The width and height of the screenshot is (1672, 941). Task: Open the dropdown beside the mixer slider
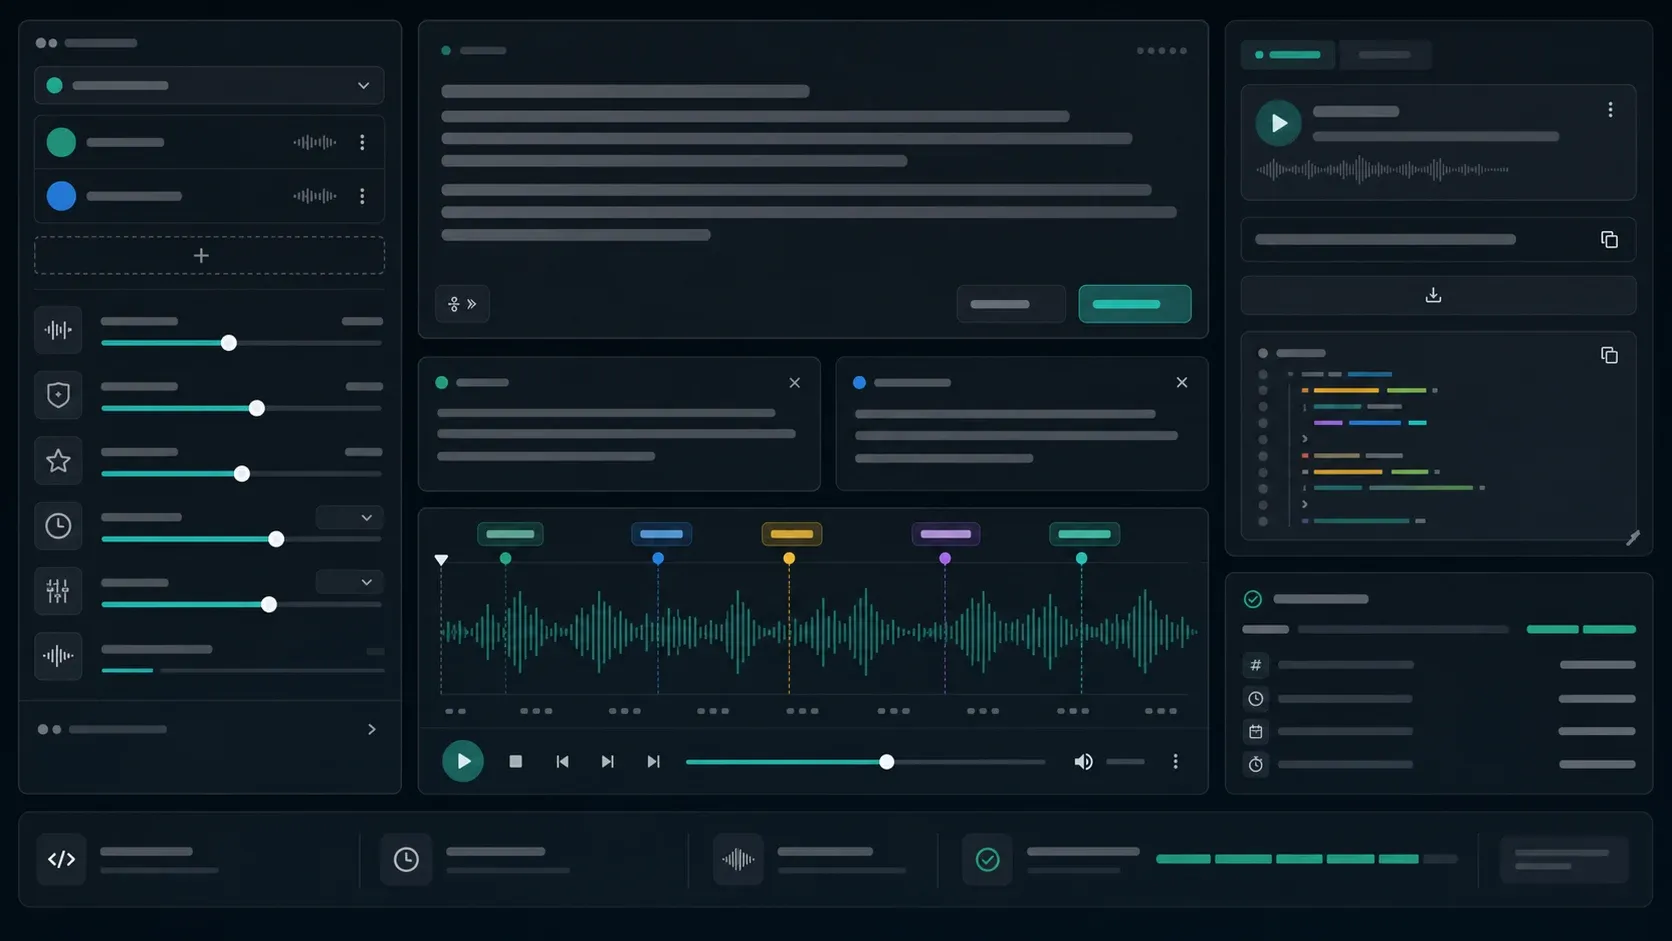coord(349,582)
